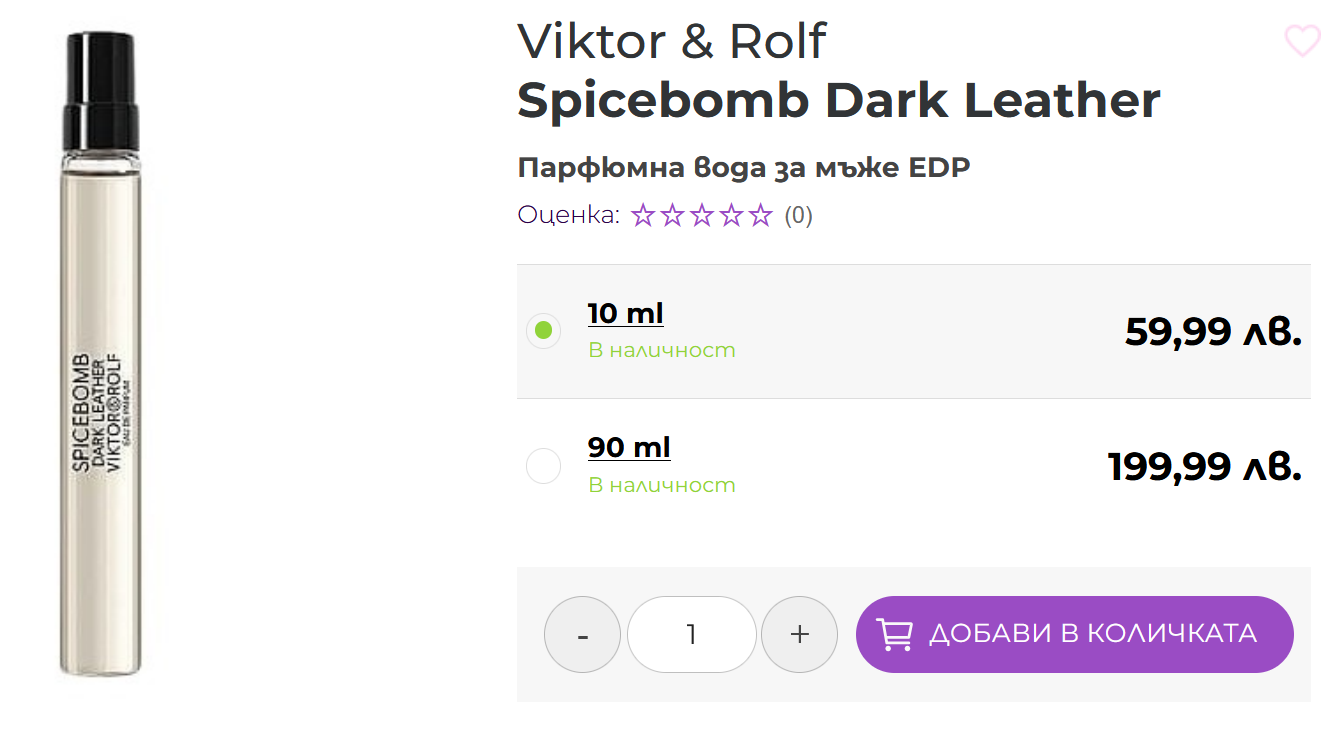The width and height of the screenshot is (1324, 750).
Task: Decrease quantity with the minus button
Action: point(582,634)
